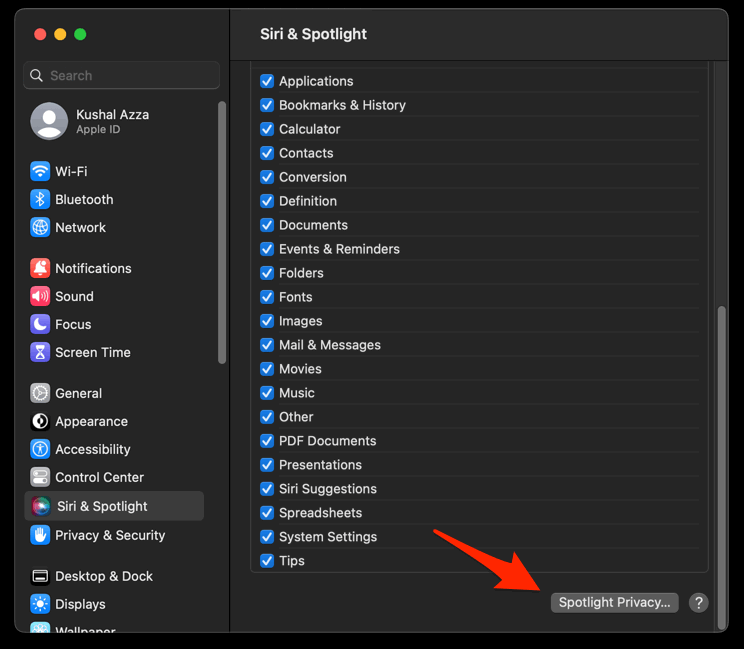
Task: Open Sound speaker icon
Action: (x=40, y=296)
